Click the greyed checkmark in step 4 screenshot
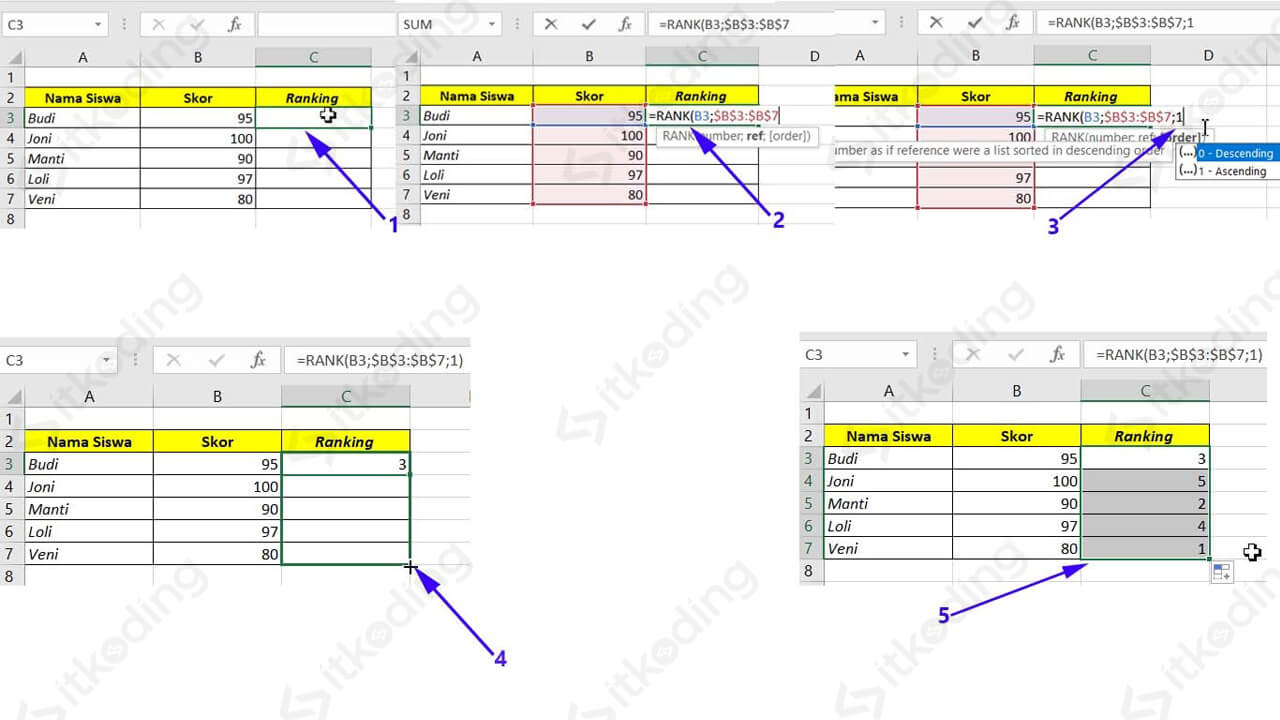This screenshot has height=720, width=1280. coord(217,360)
